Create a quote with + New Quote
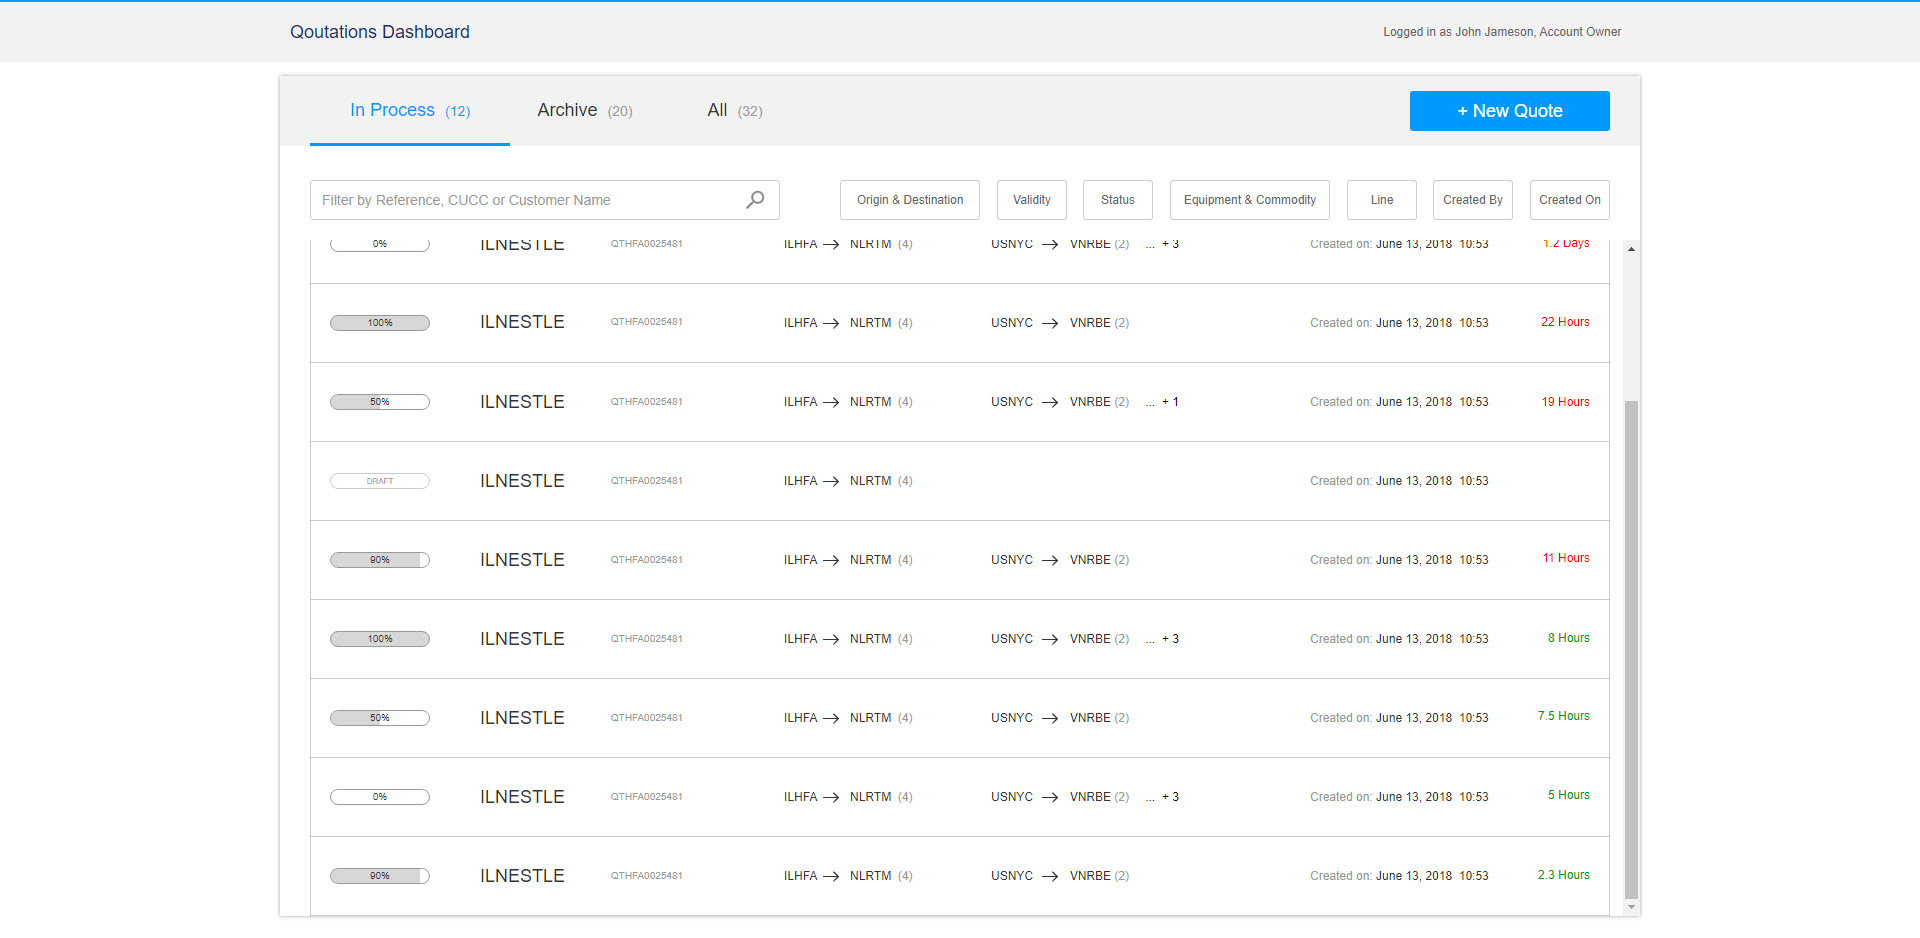Viewport: 1920px width, 938px height. 1510,111
